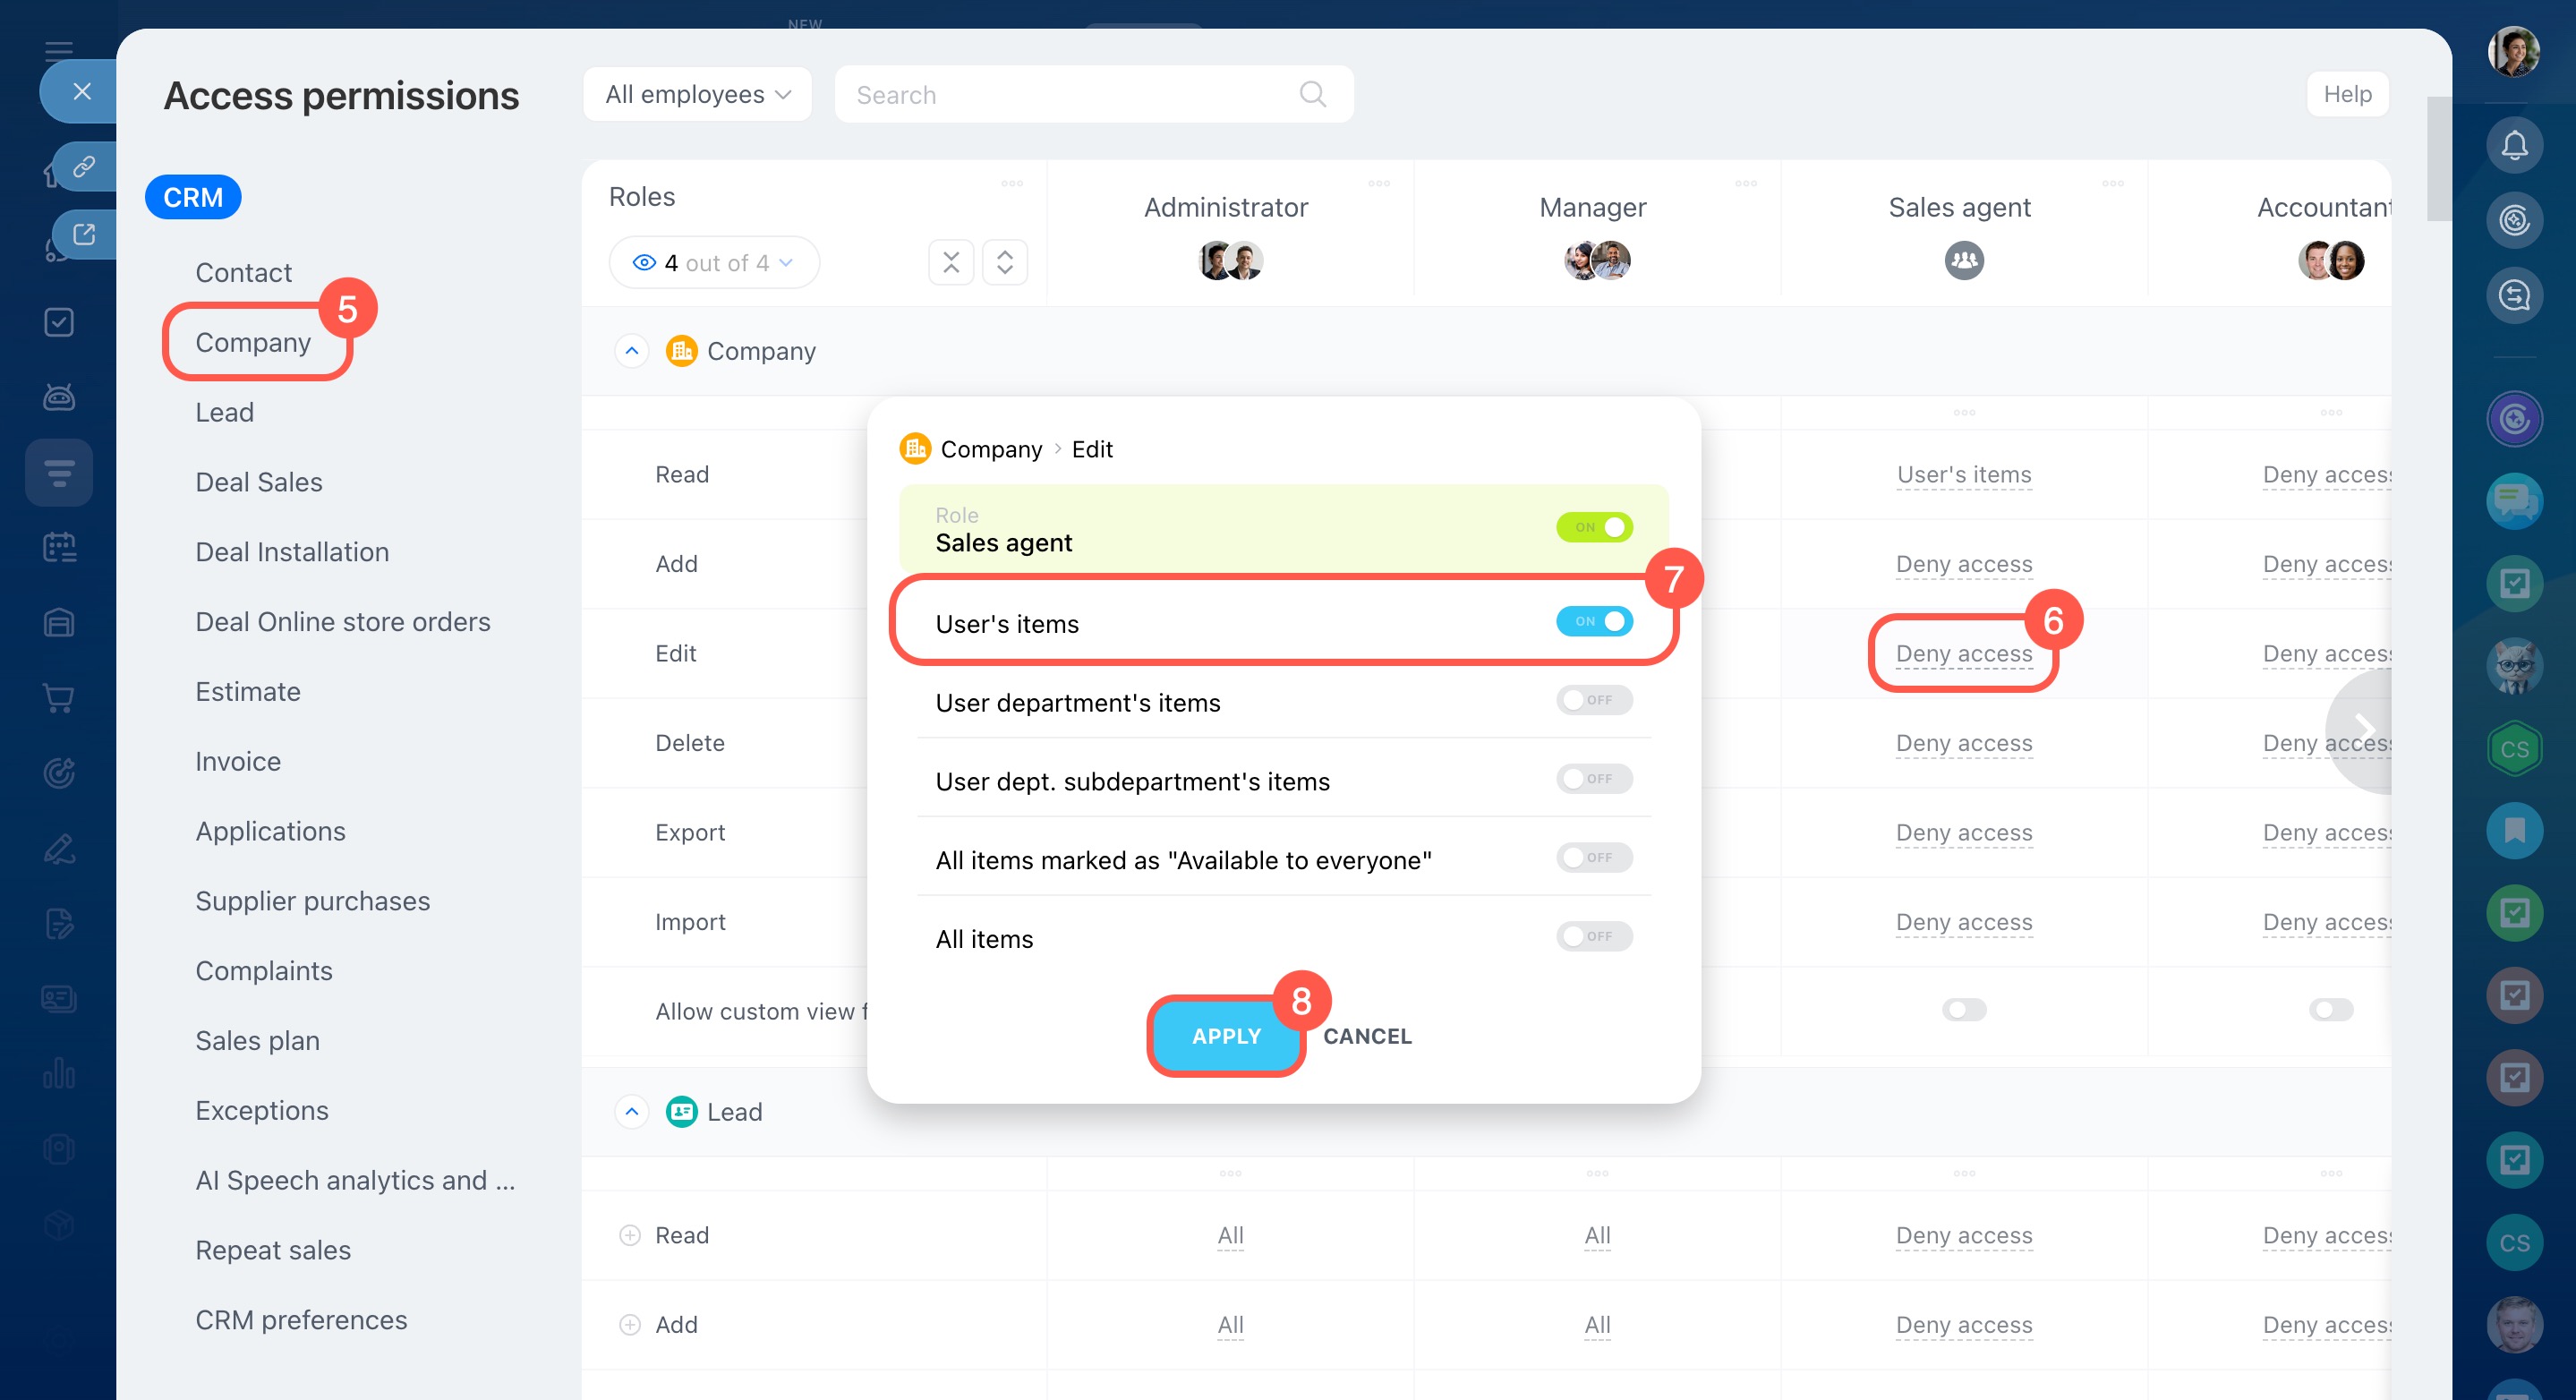Image resolution: width=2576 pixels, height=1400 pixels.
Task: Click the collapse all roles X icon
Action: pos(950,262)
